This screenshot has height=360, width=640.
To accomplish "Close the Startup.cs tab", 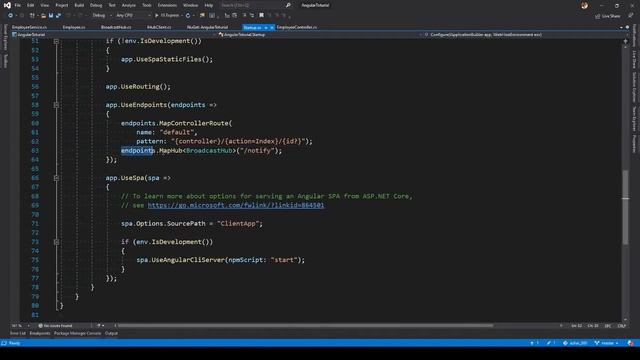I will coord(272,27).
